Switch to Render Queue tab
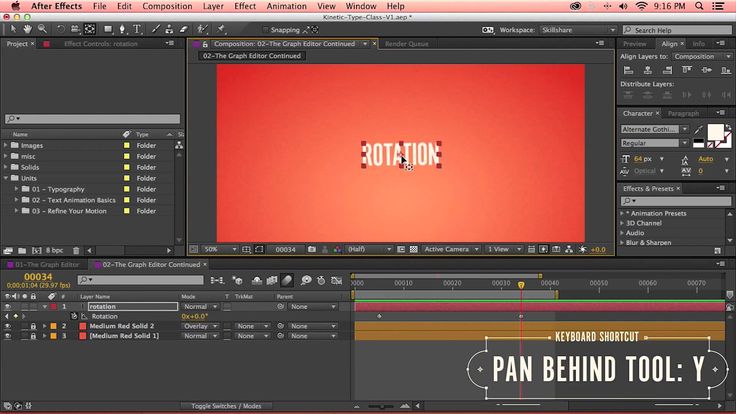The image size is (736, 414). pos(406,44)
